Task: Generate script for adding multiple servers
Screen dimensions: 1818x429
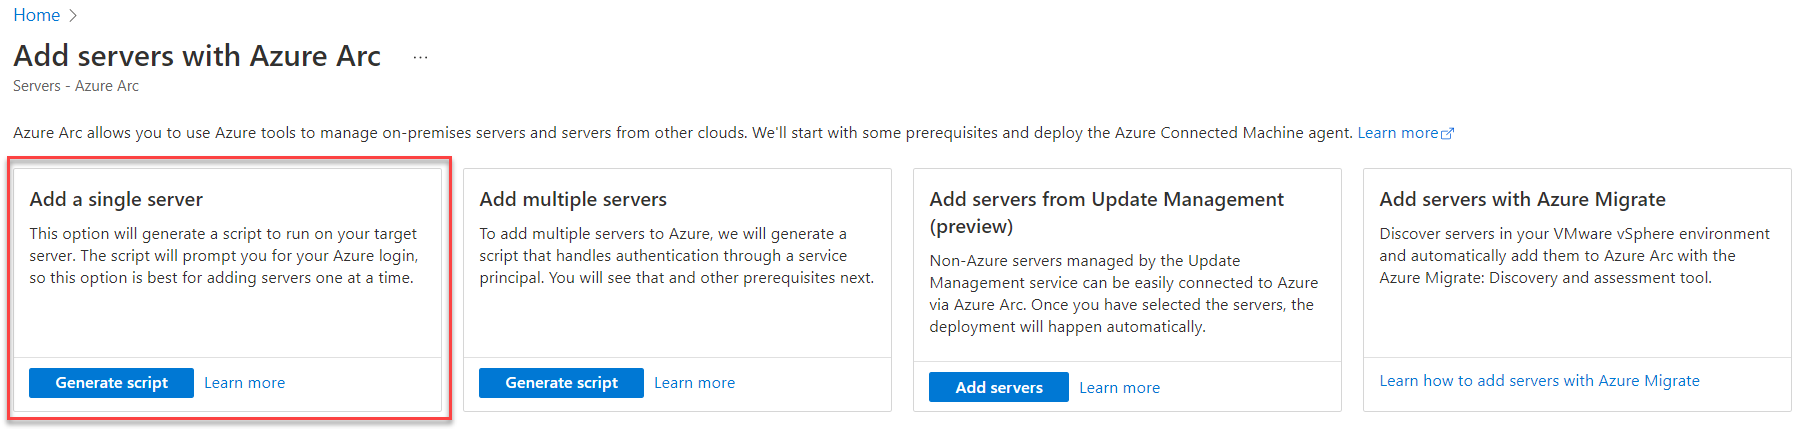Action: tap(561, 383)
